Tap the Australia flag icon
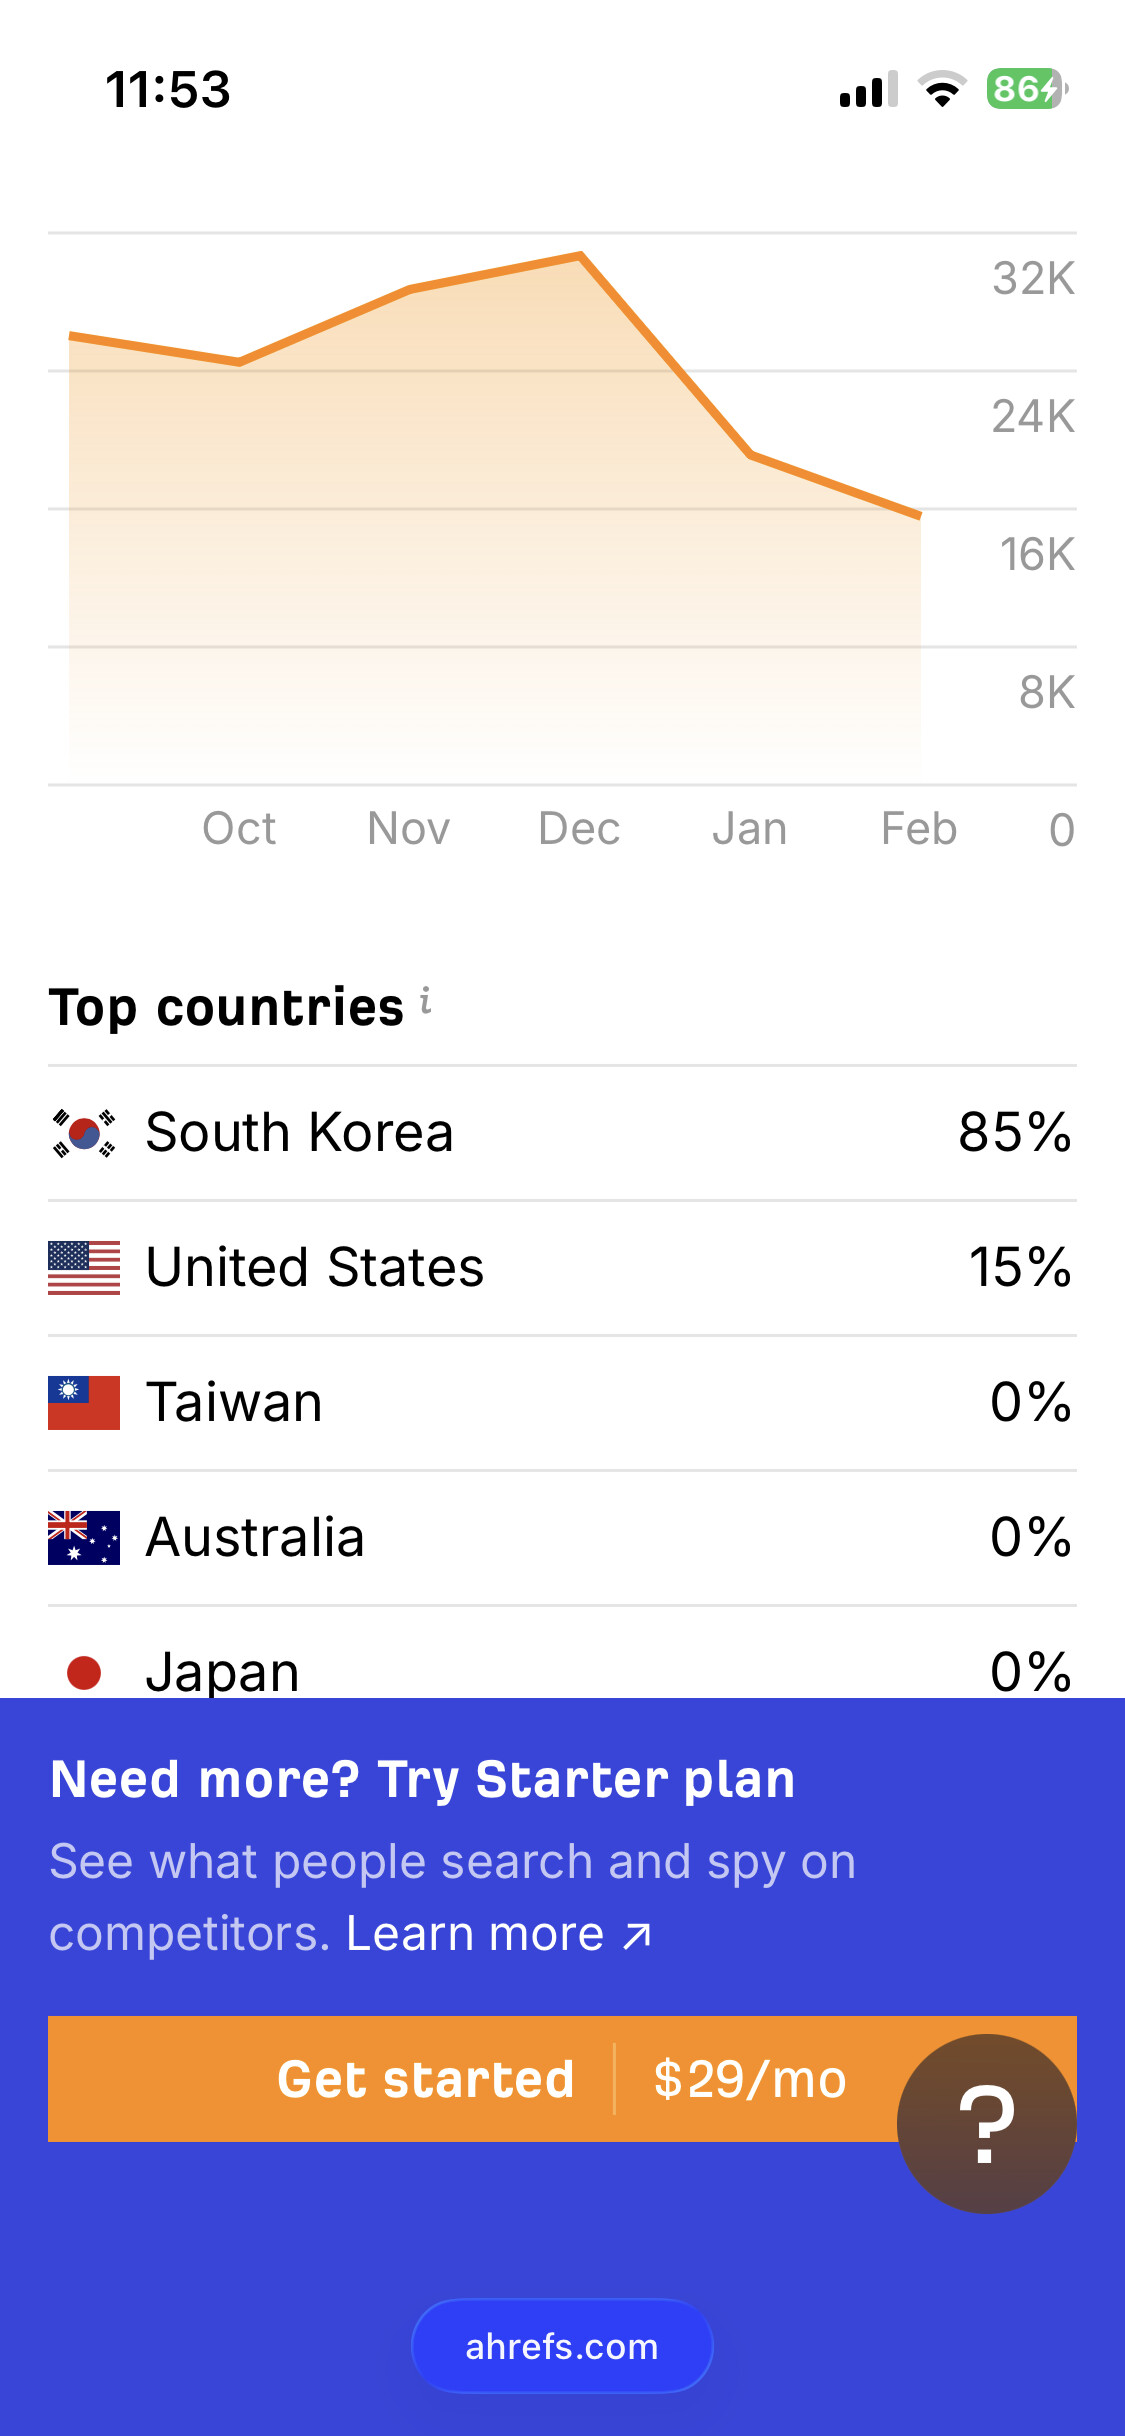 pos(84,1538)
